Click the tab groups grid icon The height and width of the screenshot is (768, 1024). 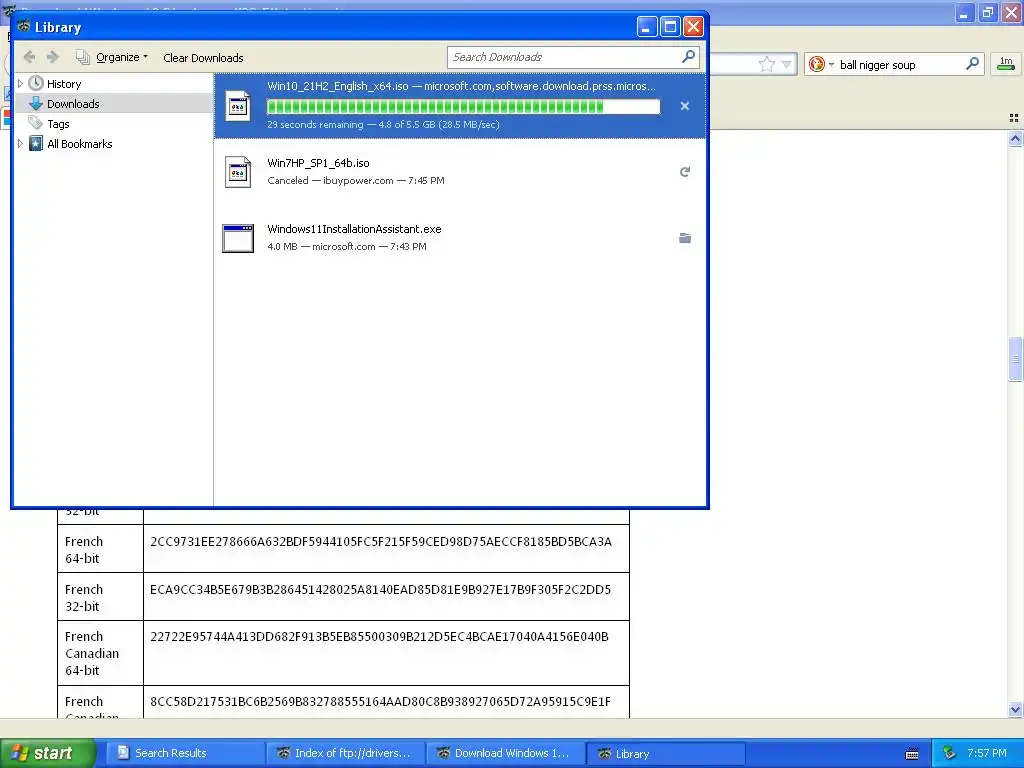click(x=1014, y=118)
